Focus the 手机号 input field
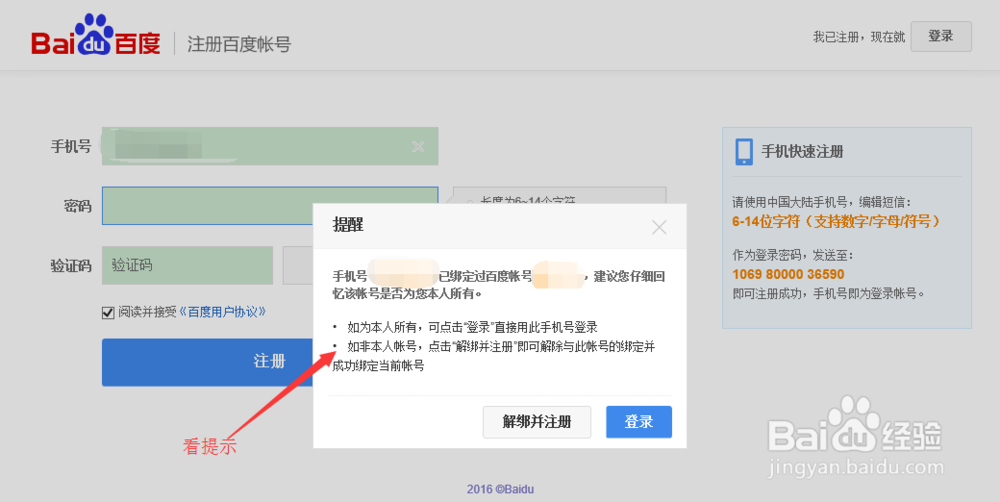The image size is (1000, 502). [270, 146]
